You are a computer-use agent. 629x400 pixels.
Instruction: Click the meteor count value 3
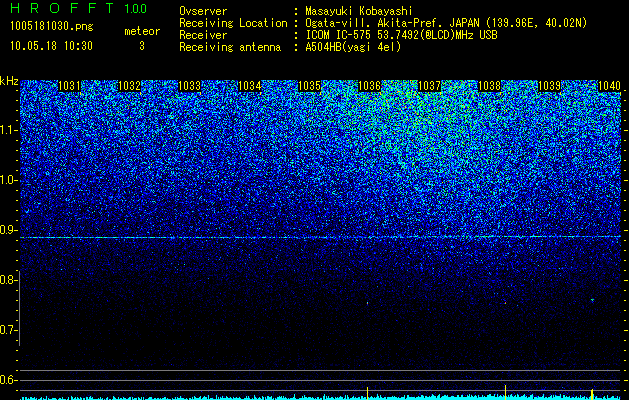[142, 46]
